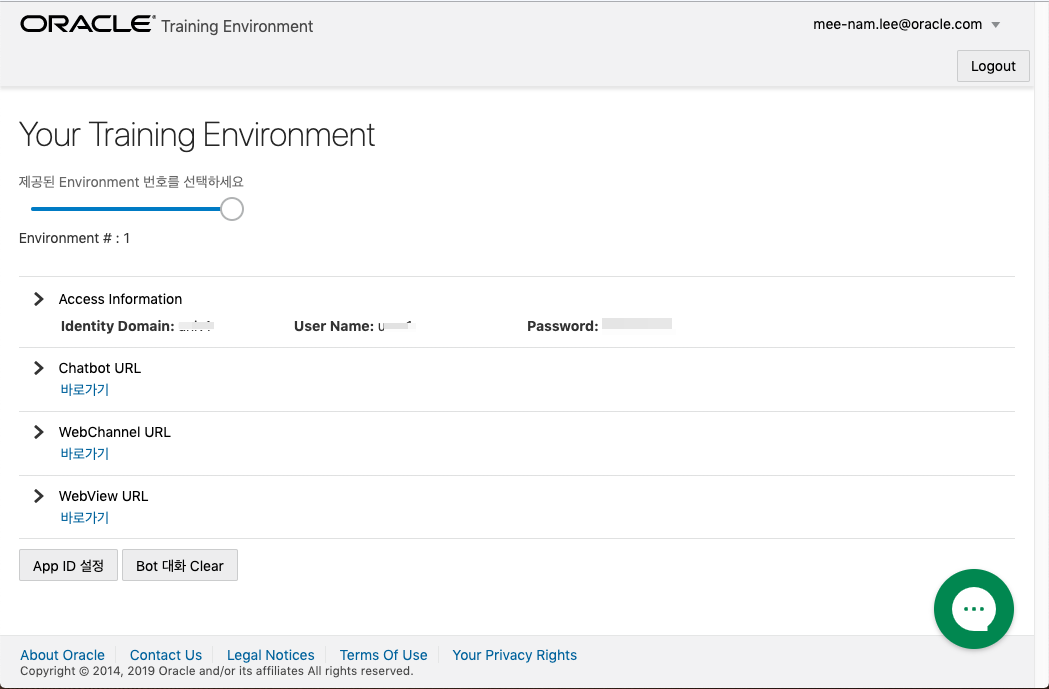The width and height of the screenshot is (1049, 689).
Task: Click the User Name label
Action: point(334,326)
